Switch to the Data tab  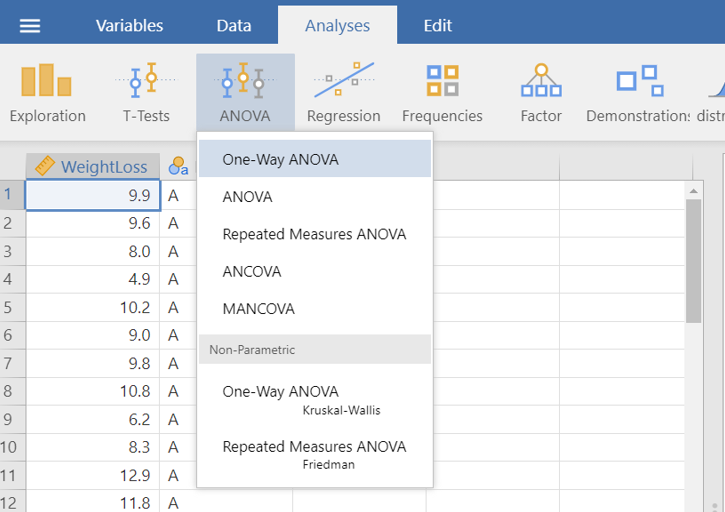233,26
